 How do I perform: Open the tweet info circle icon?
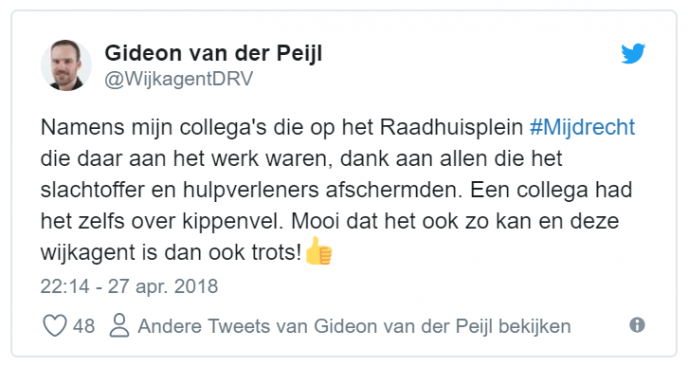637,325
